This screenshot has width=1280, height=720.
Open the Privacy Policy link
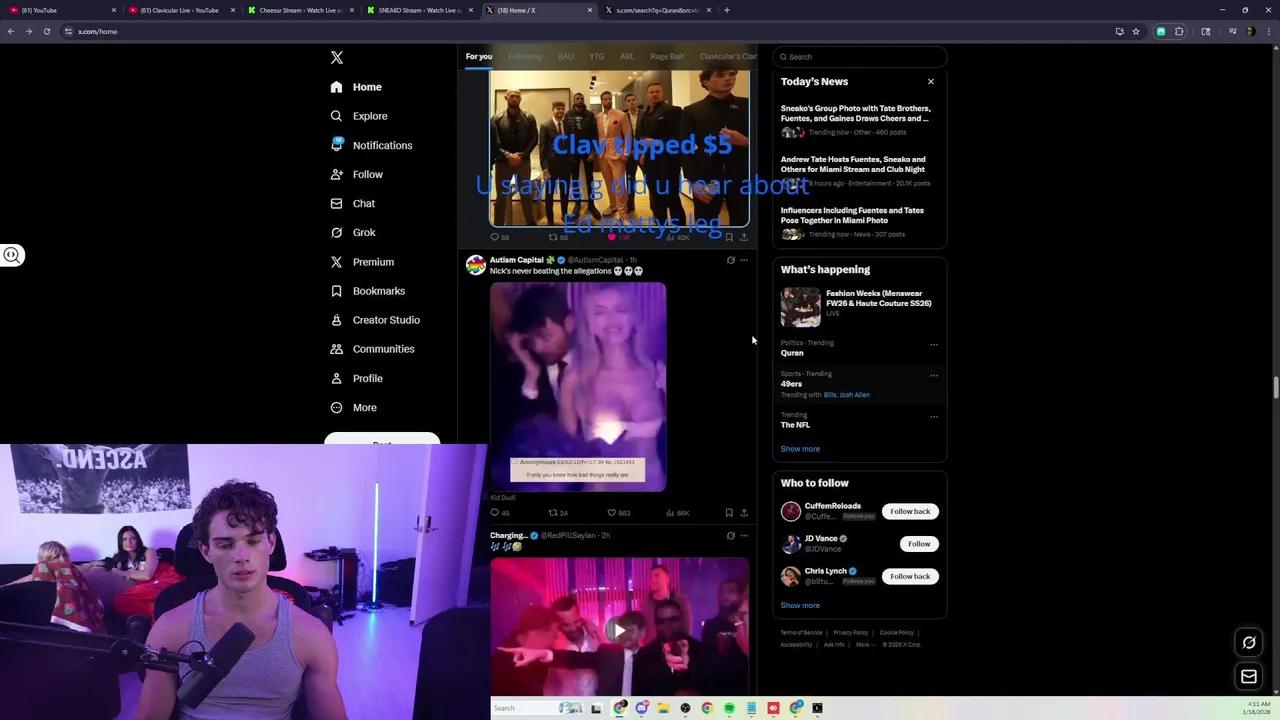coord(851,633)
